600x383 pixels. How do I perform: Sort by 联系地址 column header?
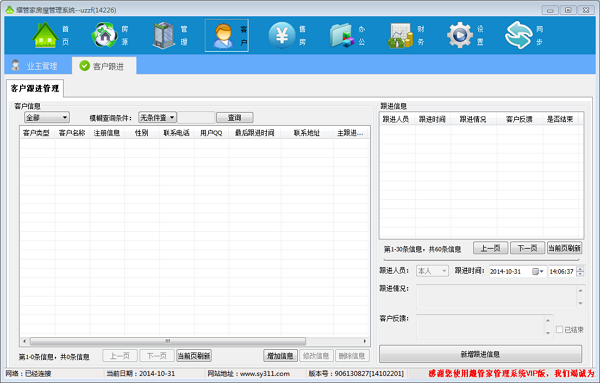tap(307, 133)
